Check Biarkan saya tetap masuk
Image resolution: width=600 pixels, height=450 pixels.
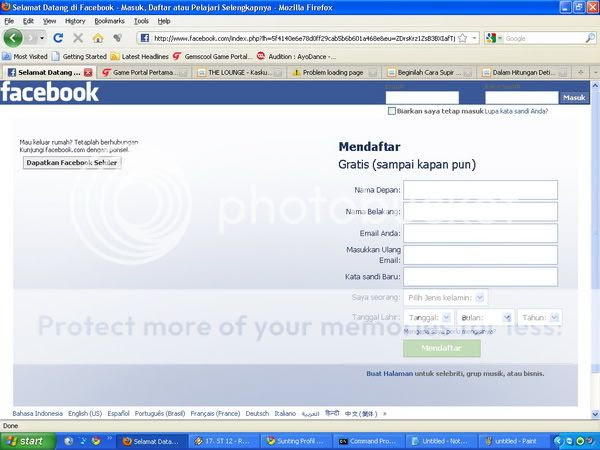(391, 111)
